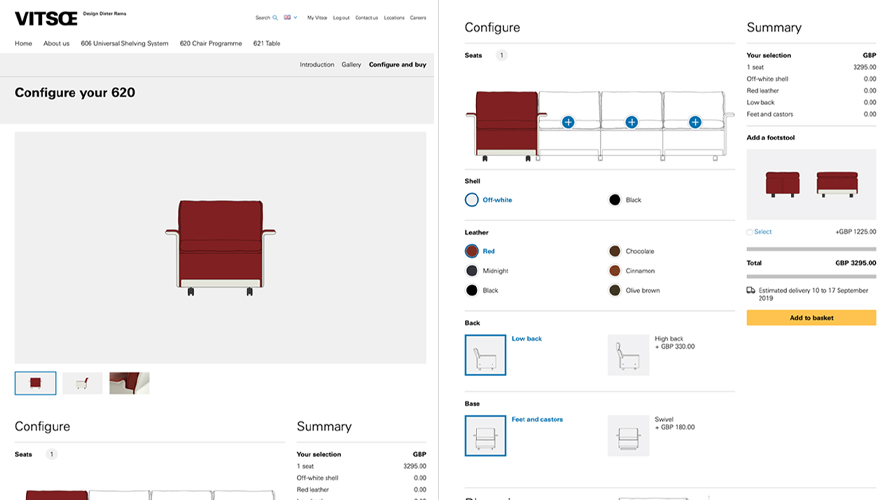Click the 'Total' row label
Image resolution: width=888 pixels, height=500 pixels.
pos(754,263)
